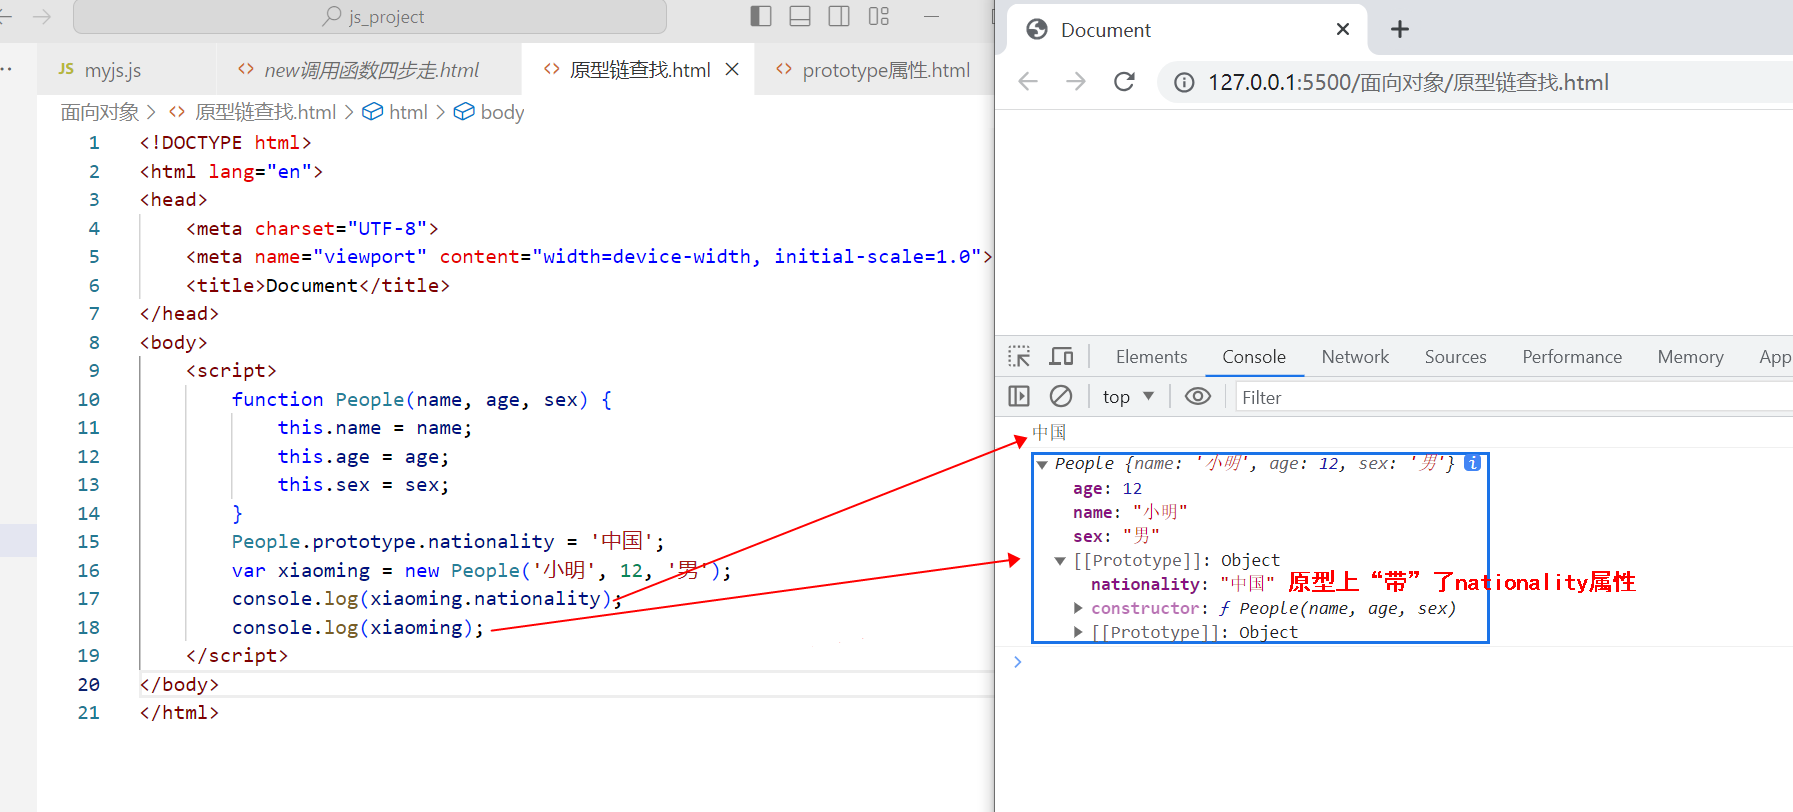
Task: Click the 面向对象 breadcrumb folder
Action: pos(100,112)
